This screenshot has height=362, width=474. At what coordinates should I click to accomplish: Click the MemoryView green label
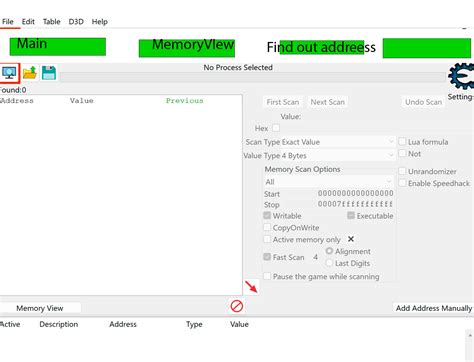point(187,48)
